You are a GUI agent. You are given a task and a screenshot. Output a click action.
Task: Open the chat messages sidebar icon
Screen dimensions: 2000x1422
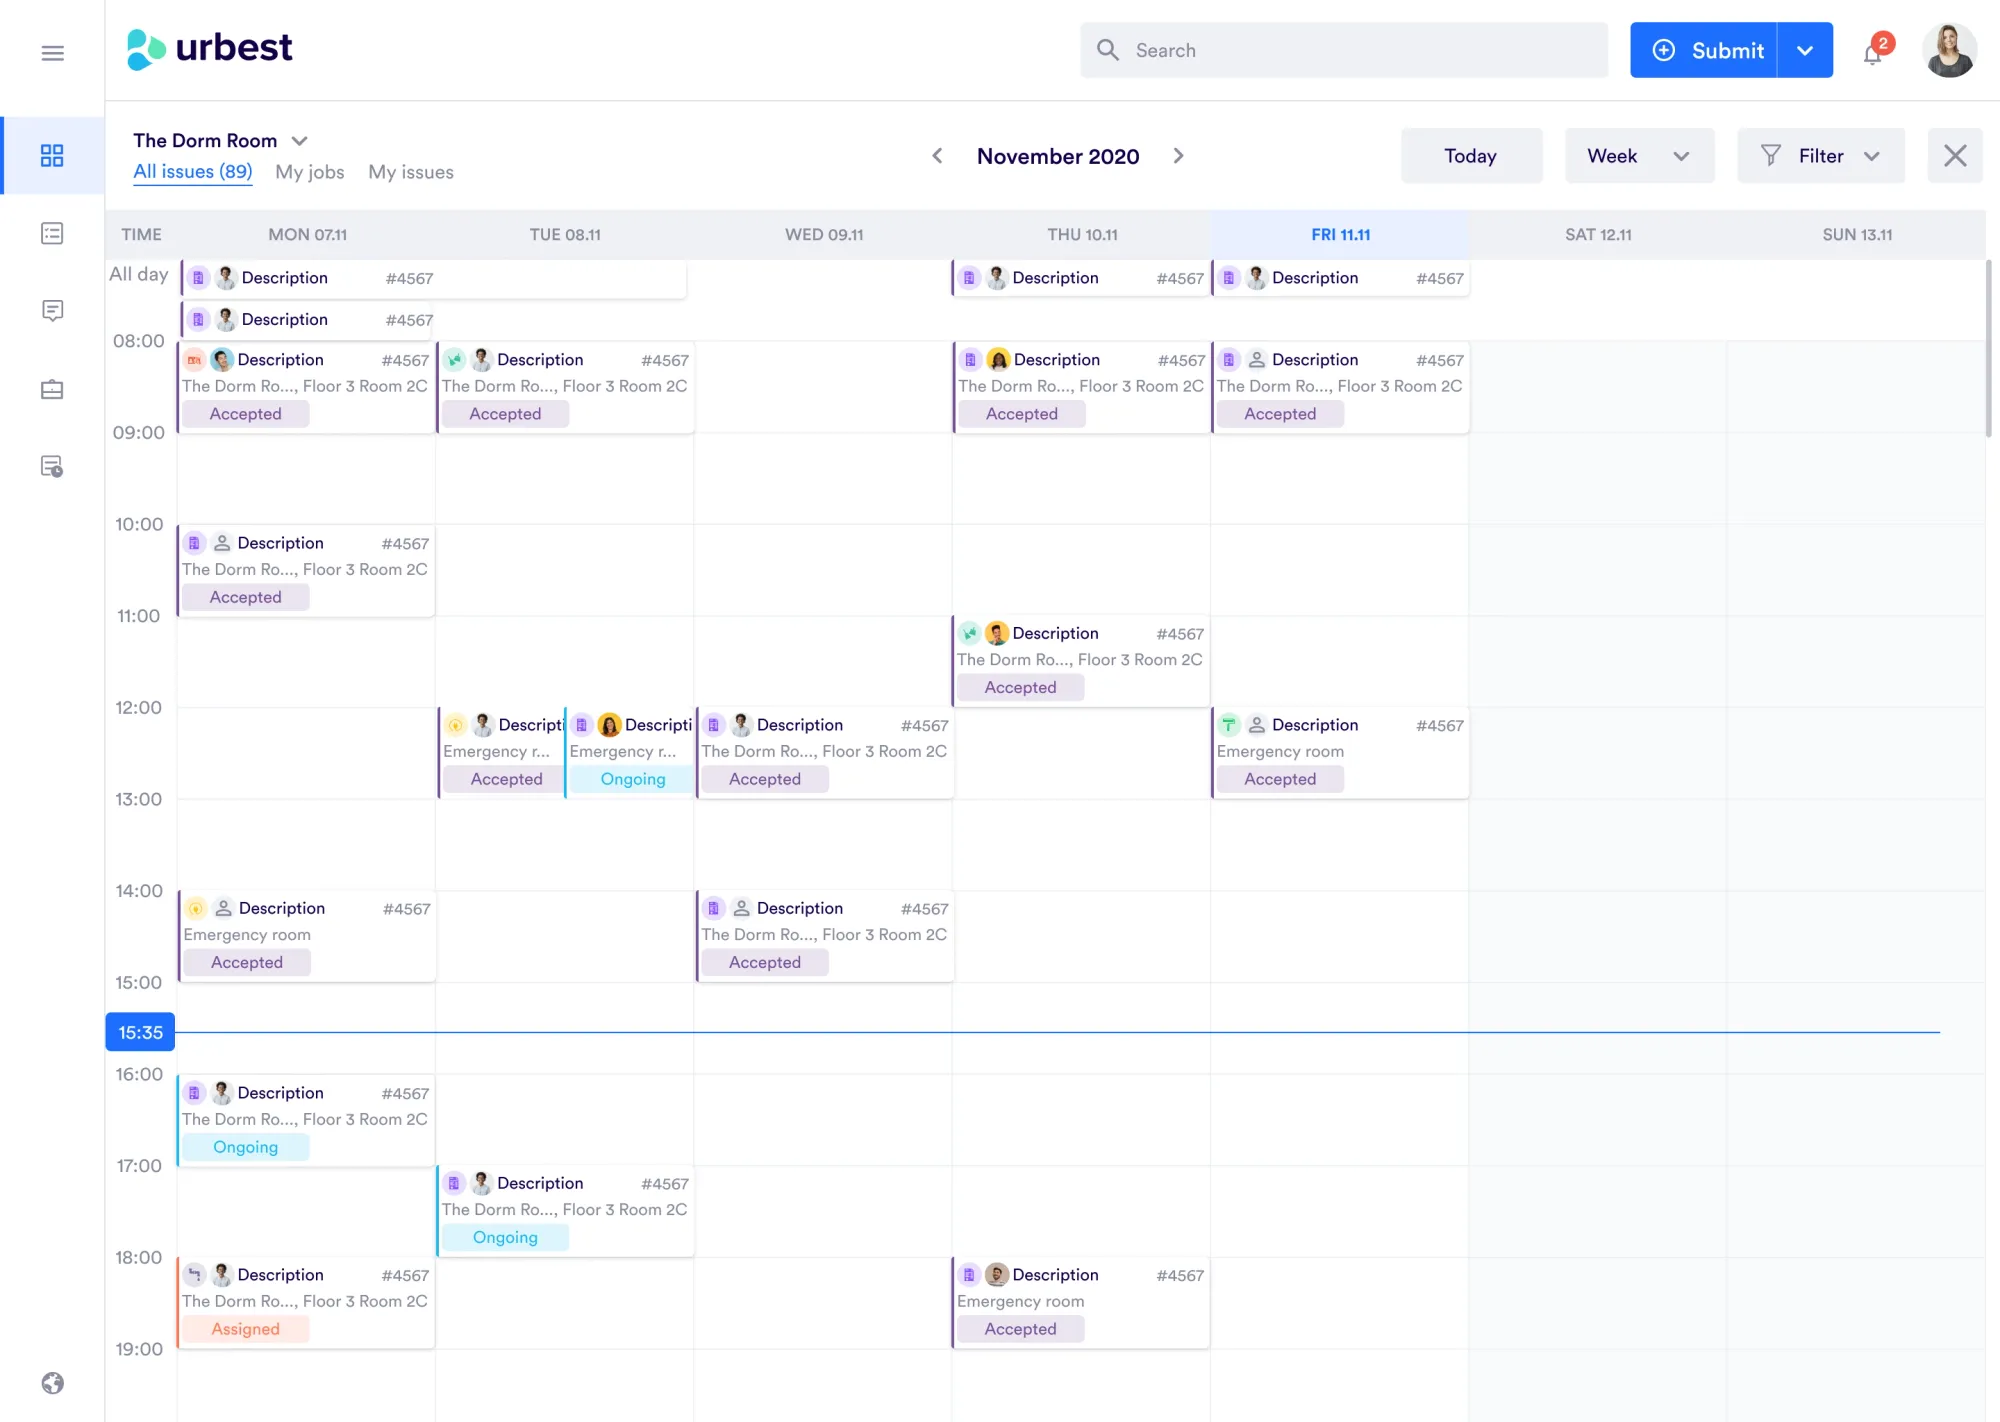click(x=52, y=311)
